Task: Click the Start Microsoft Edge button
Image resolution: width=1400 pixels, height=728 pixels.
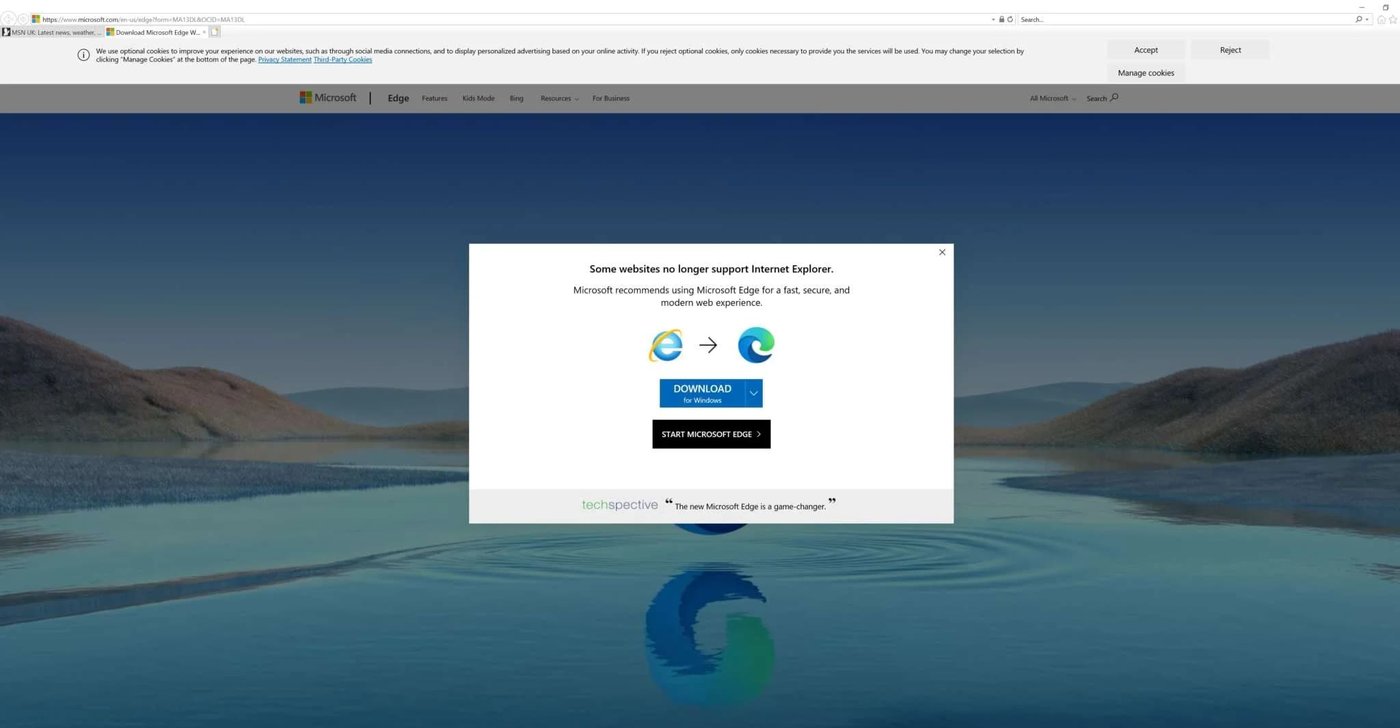Action: point(711,434)
